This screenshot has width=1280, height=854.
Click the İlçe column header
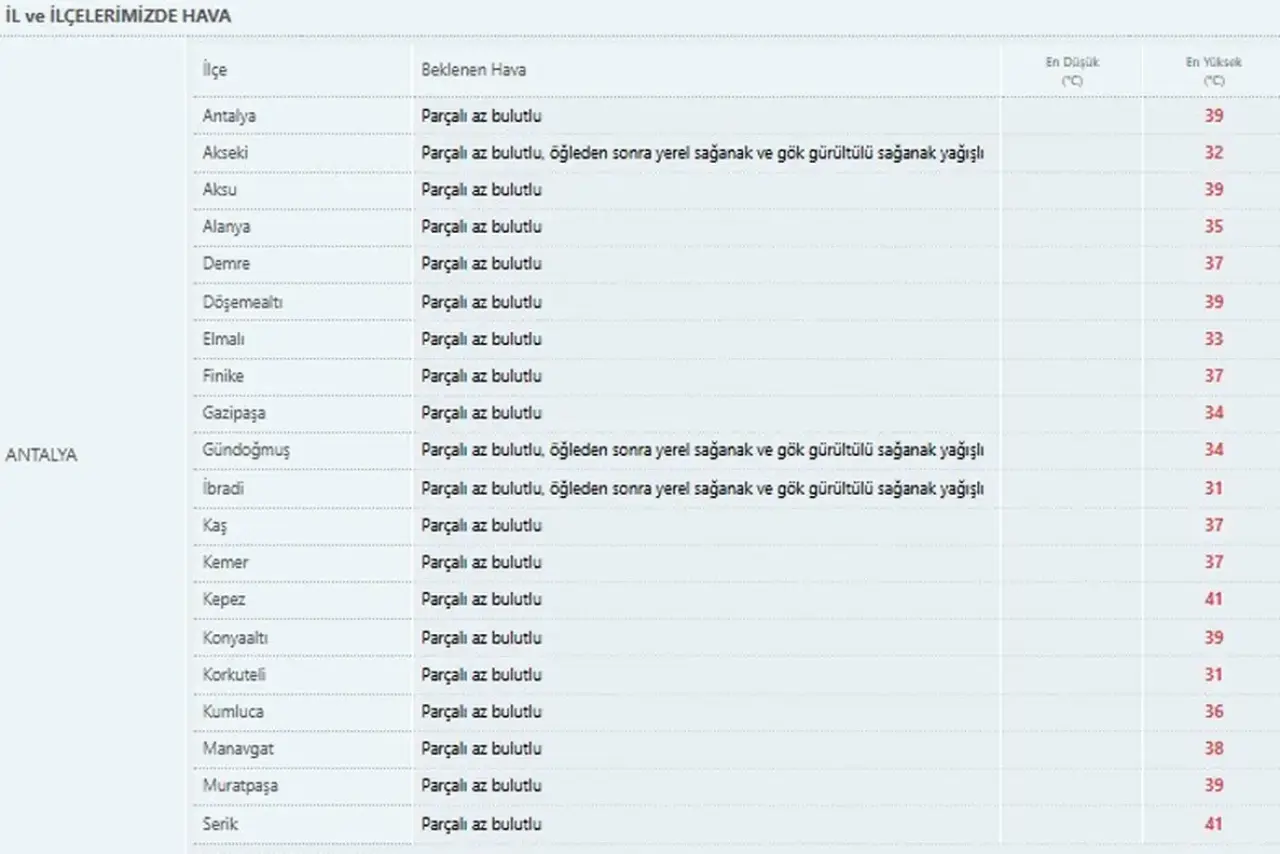(x=215, y=70)
